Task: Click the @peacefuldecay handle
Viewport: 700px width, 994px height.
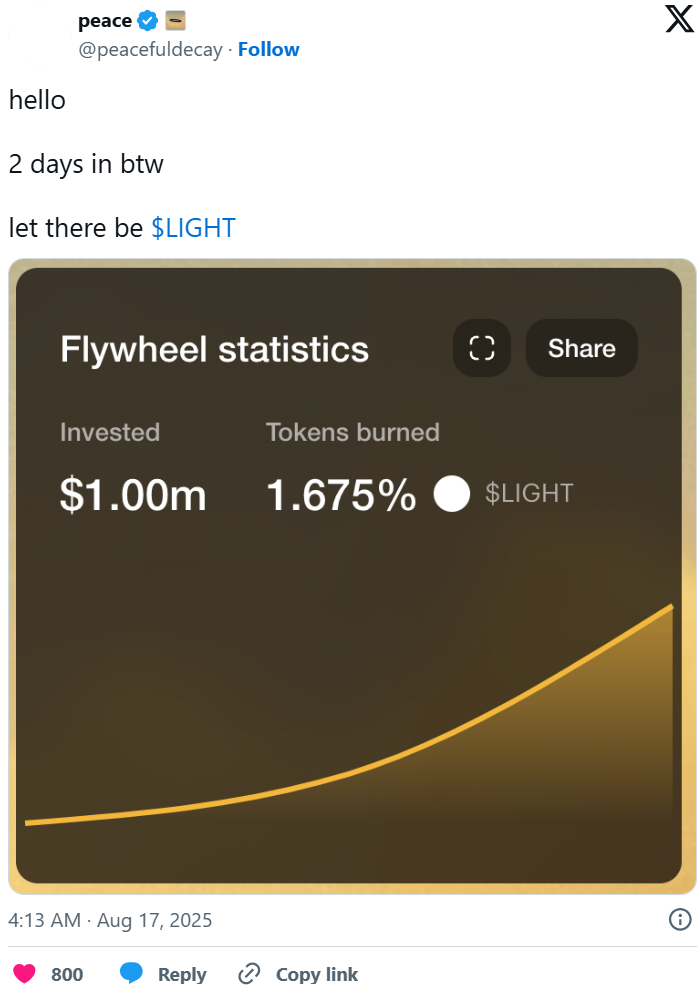Action: click(x=149, y=49)
